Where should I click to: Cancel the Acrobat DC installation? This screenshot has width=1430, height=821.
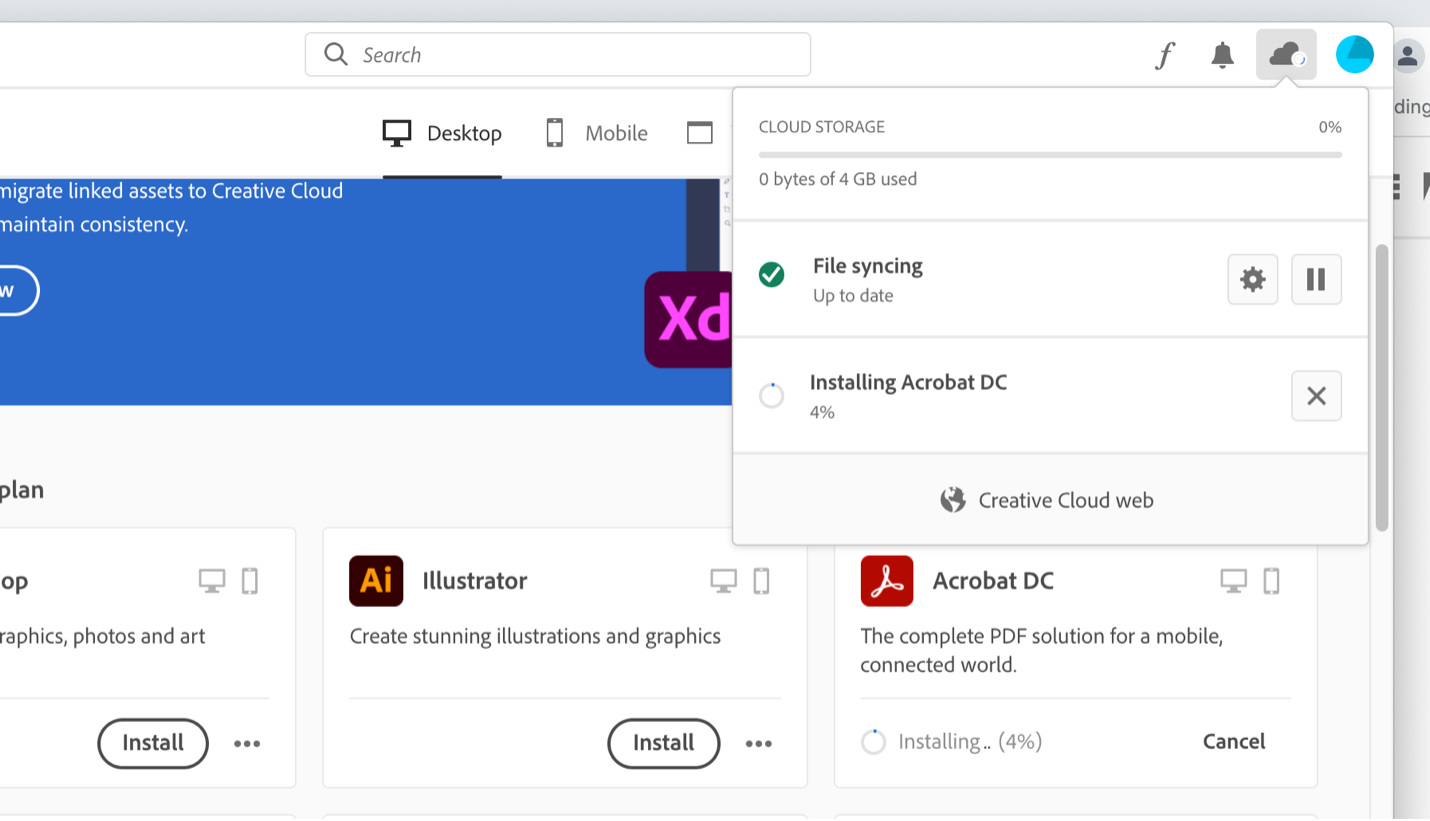[1234, 741]
